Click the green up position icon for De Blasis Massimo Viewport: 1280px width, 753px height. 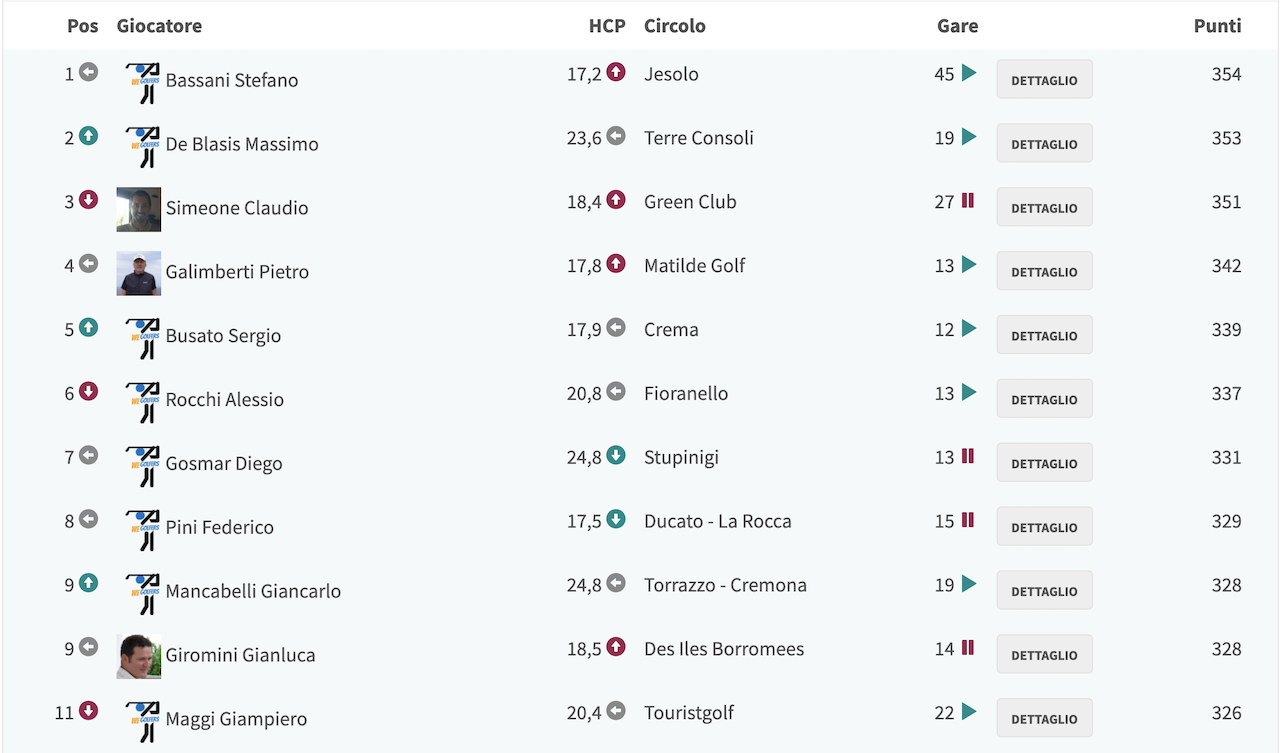coord(88,136)
